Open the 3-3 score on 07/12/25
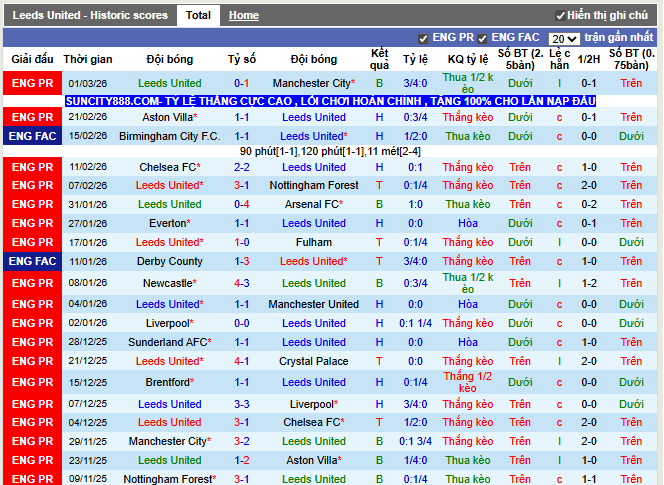 [x=242, y=405]
